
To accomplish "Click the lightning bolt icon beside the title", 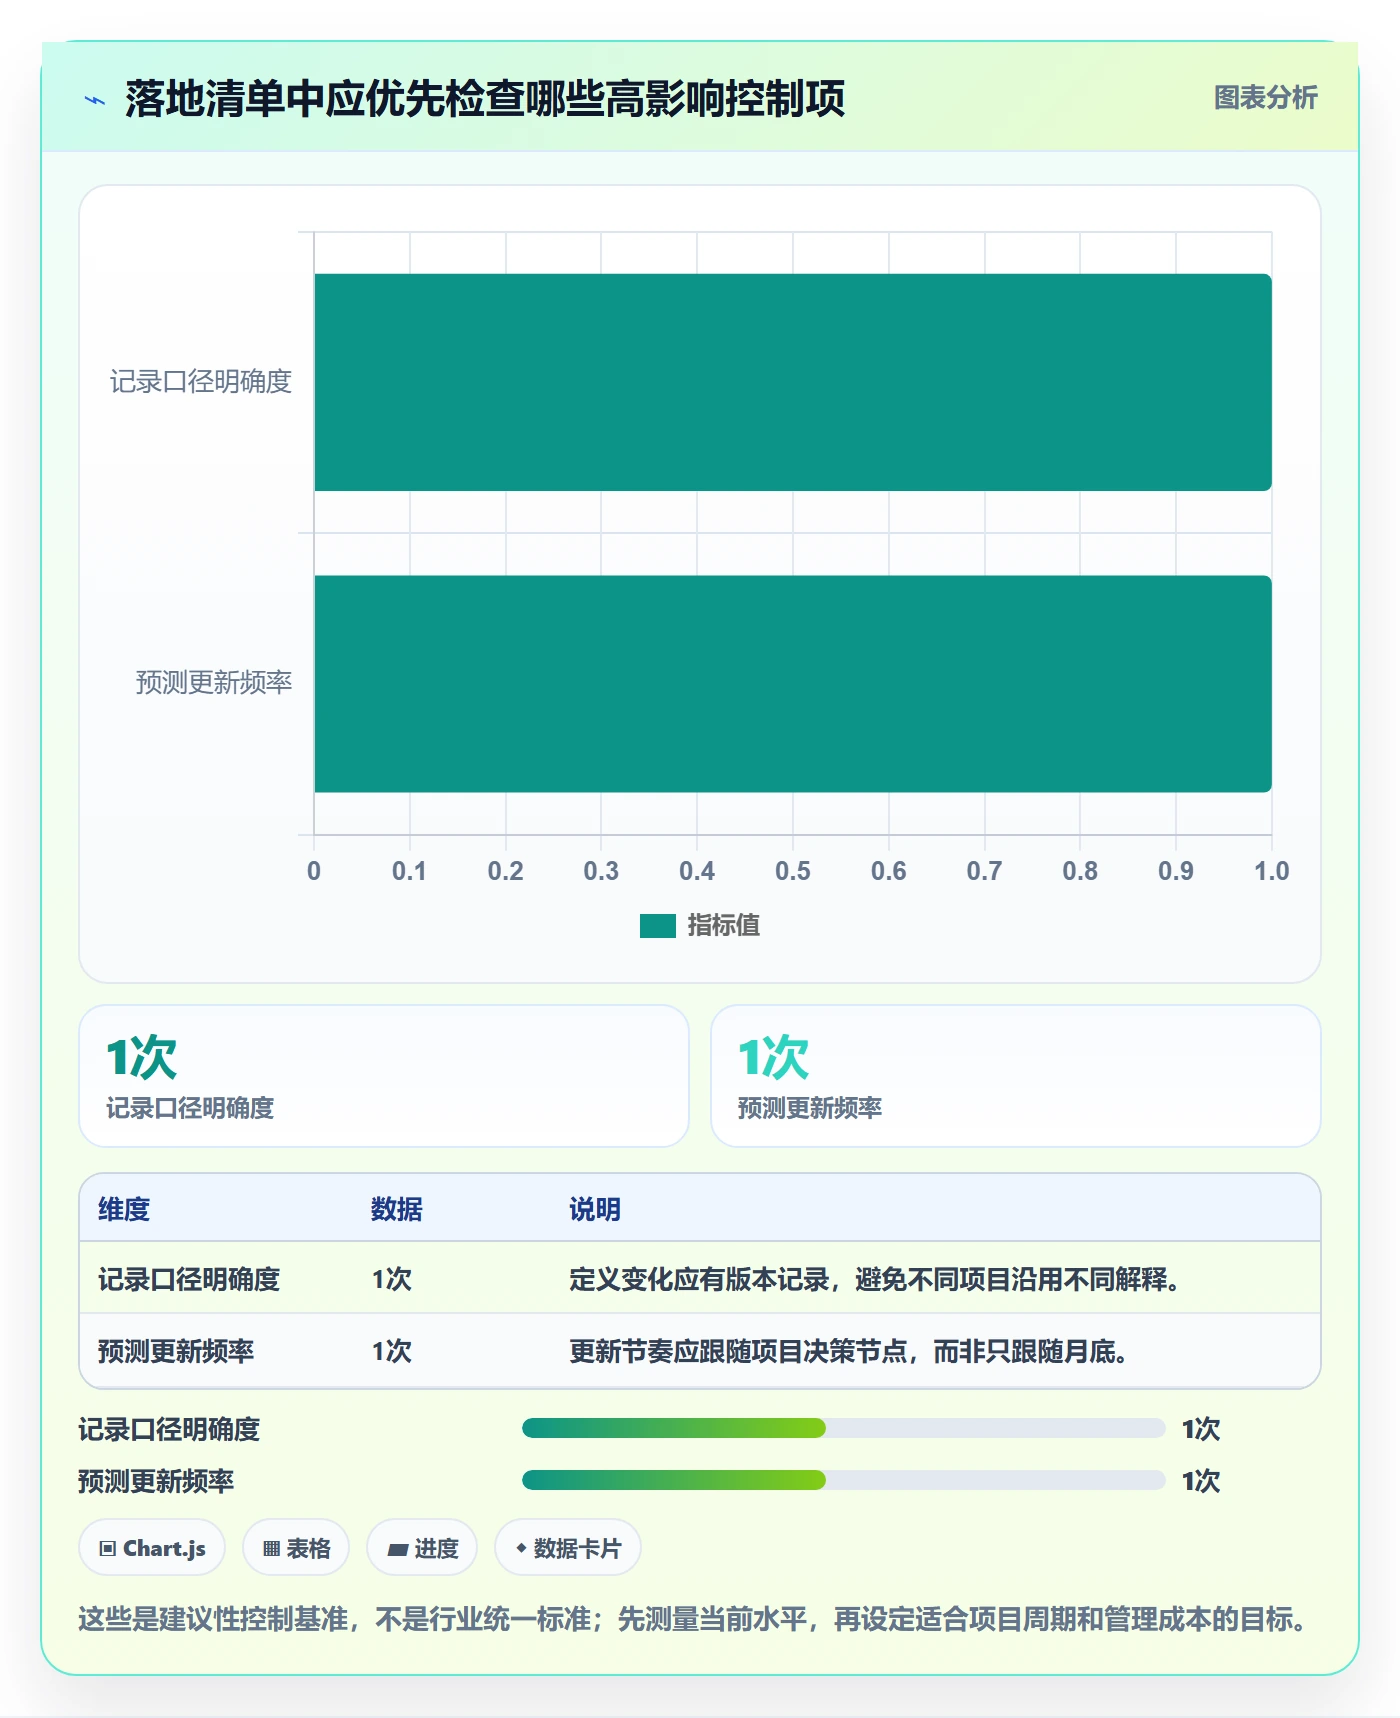I will (x=95, y=100).
